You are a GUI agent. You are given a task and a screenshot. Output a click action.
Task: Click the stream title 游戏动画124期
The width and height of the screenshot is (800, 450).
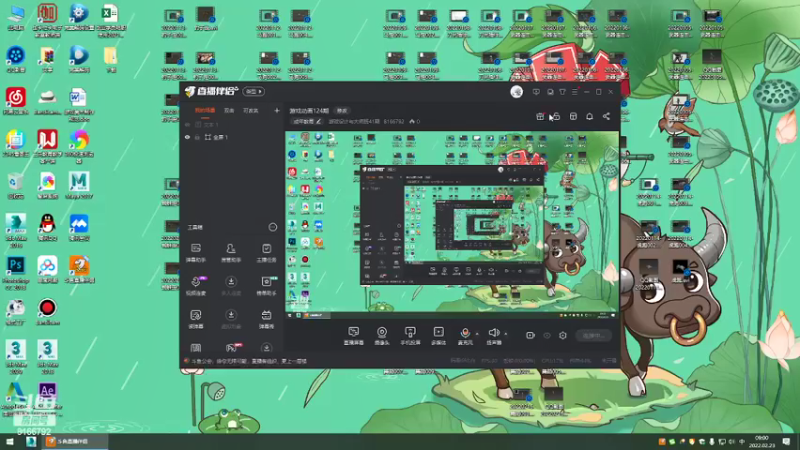coord(309,111)
